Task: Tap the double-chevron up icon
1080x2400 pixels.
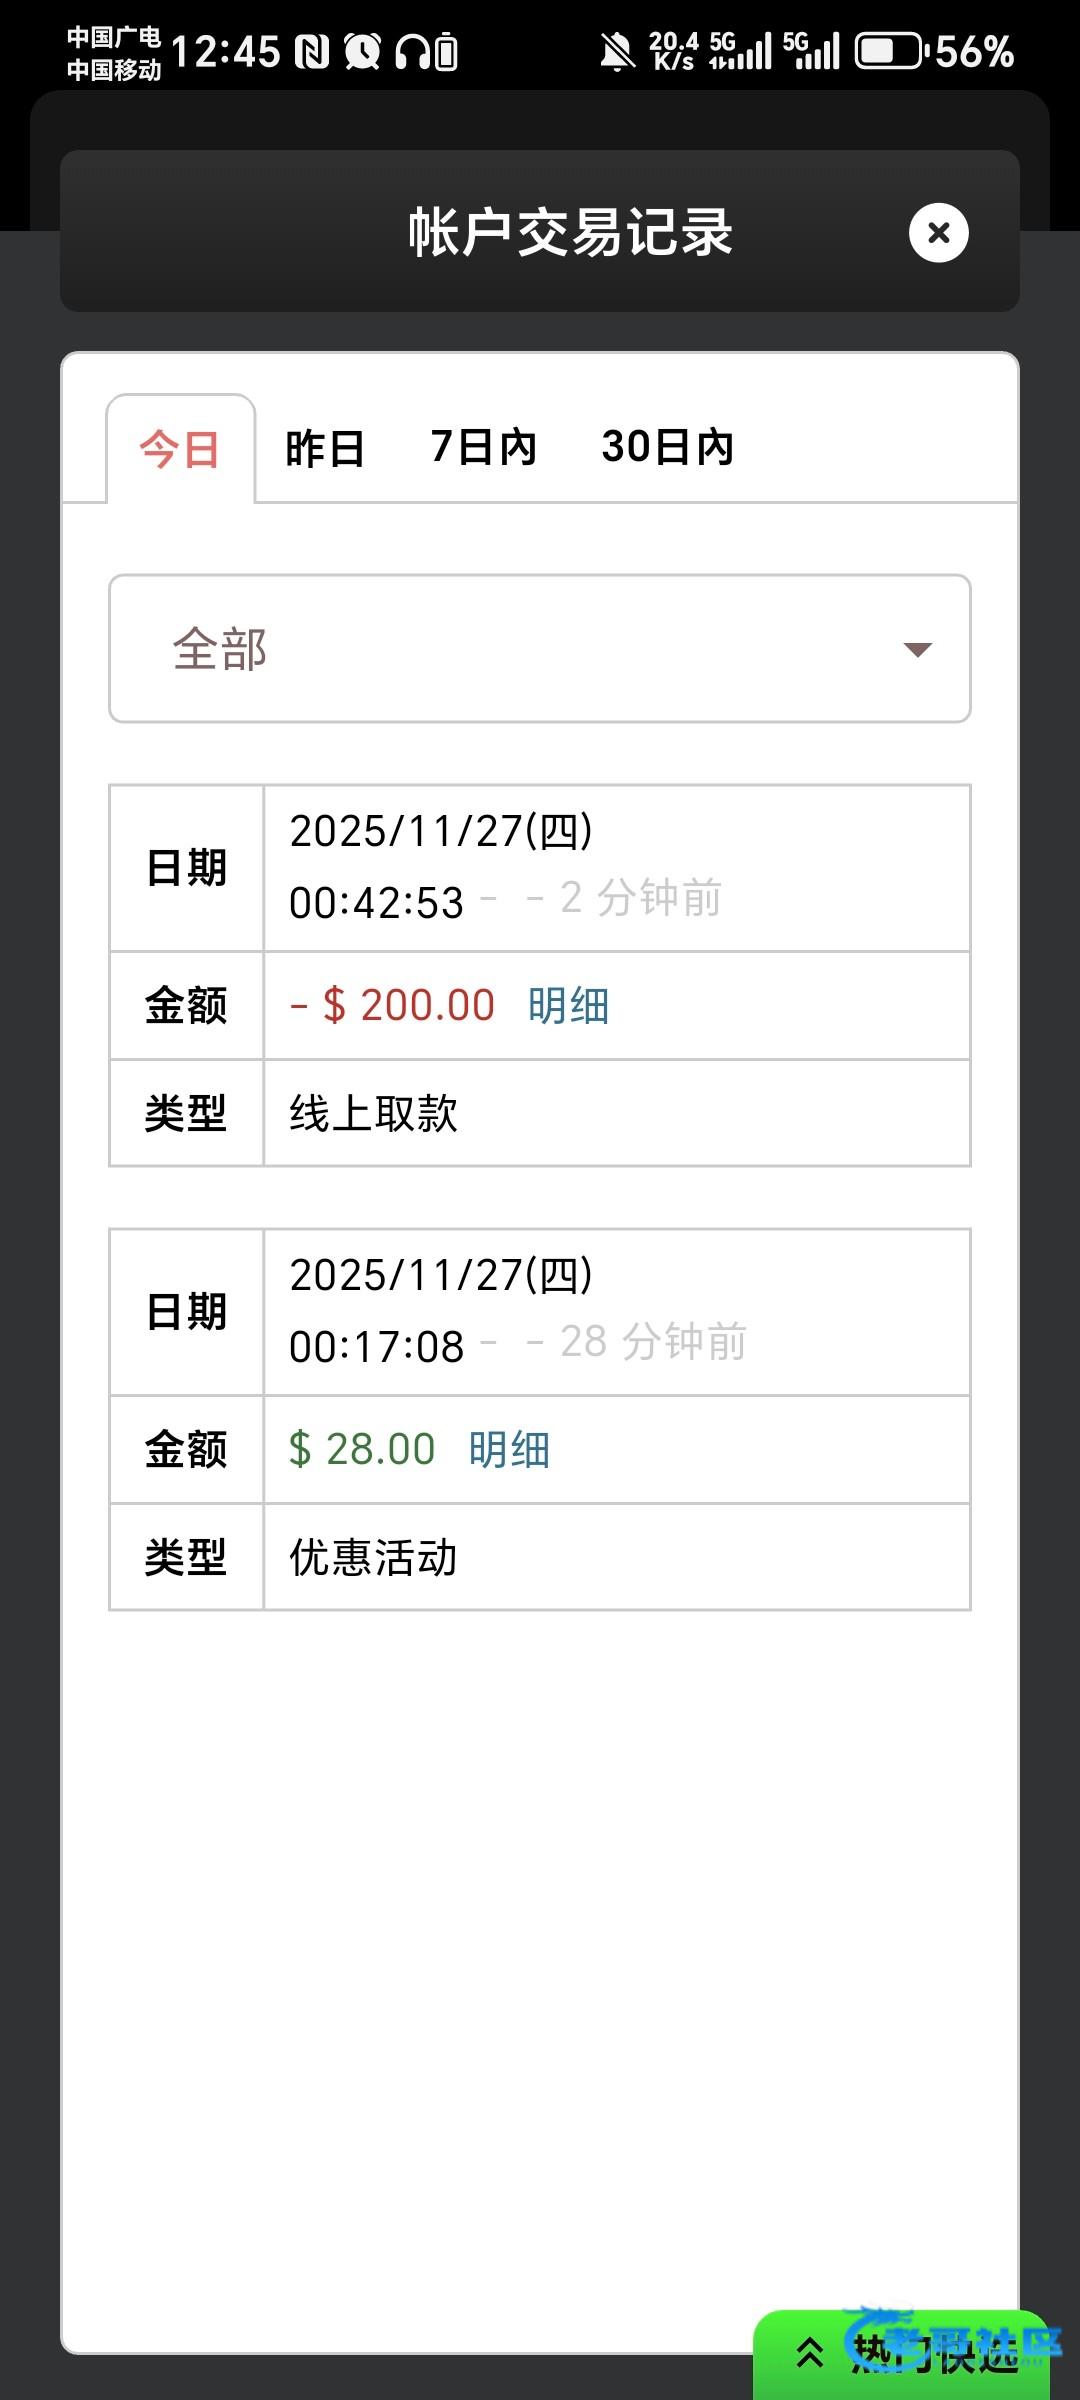Action: coord(810,2353)
